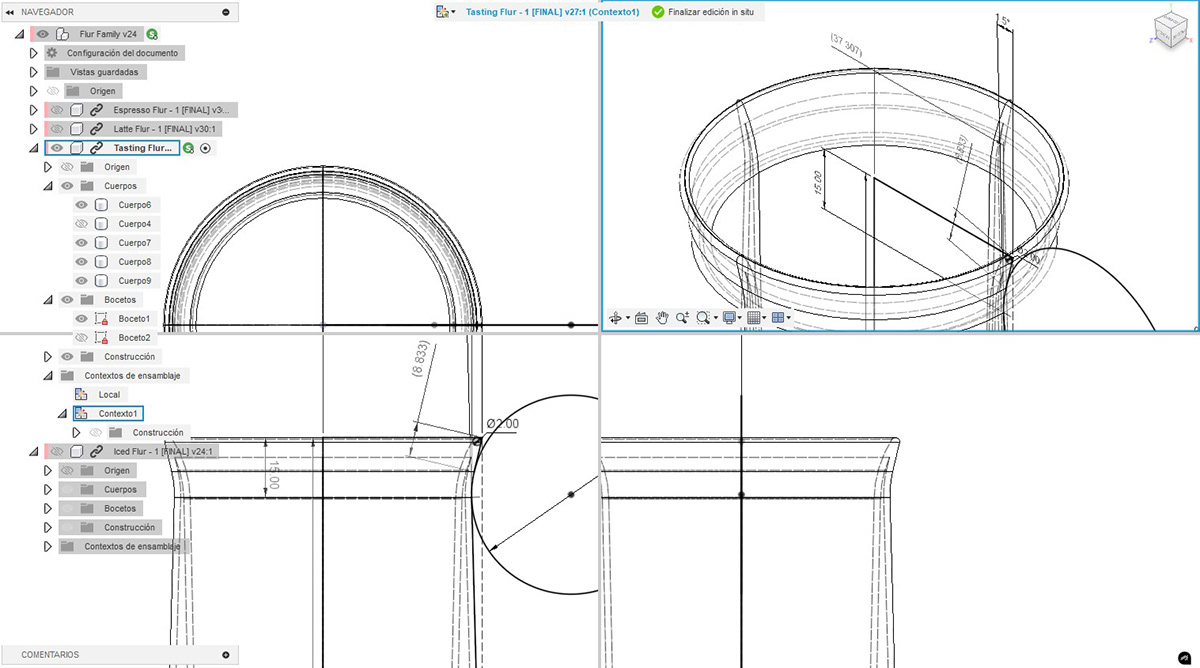Click the Cuerpo6 body icon
Screen dimensions: 1200x668
[100, 205]
